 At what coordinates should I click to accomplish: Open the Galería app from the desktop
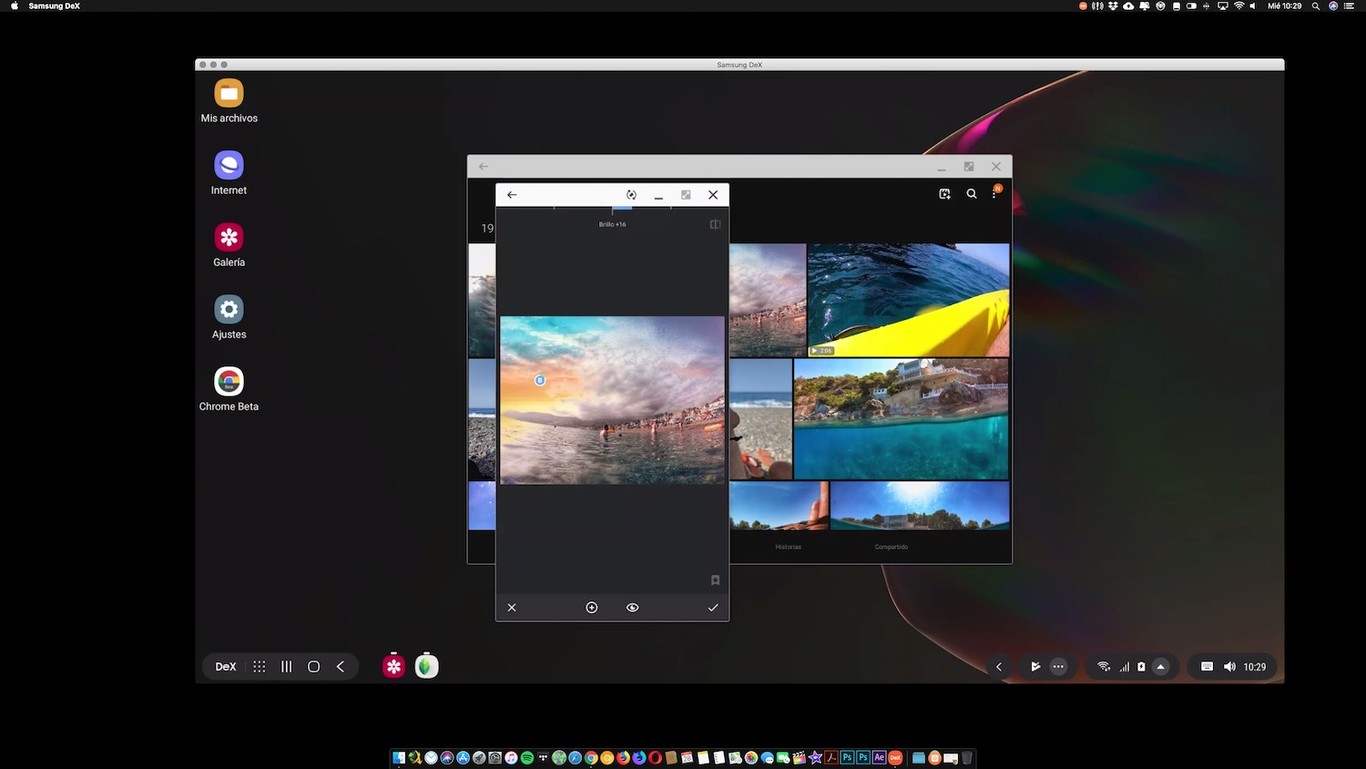(x=229, y=237)
